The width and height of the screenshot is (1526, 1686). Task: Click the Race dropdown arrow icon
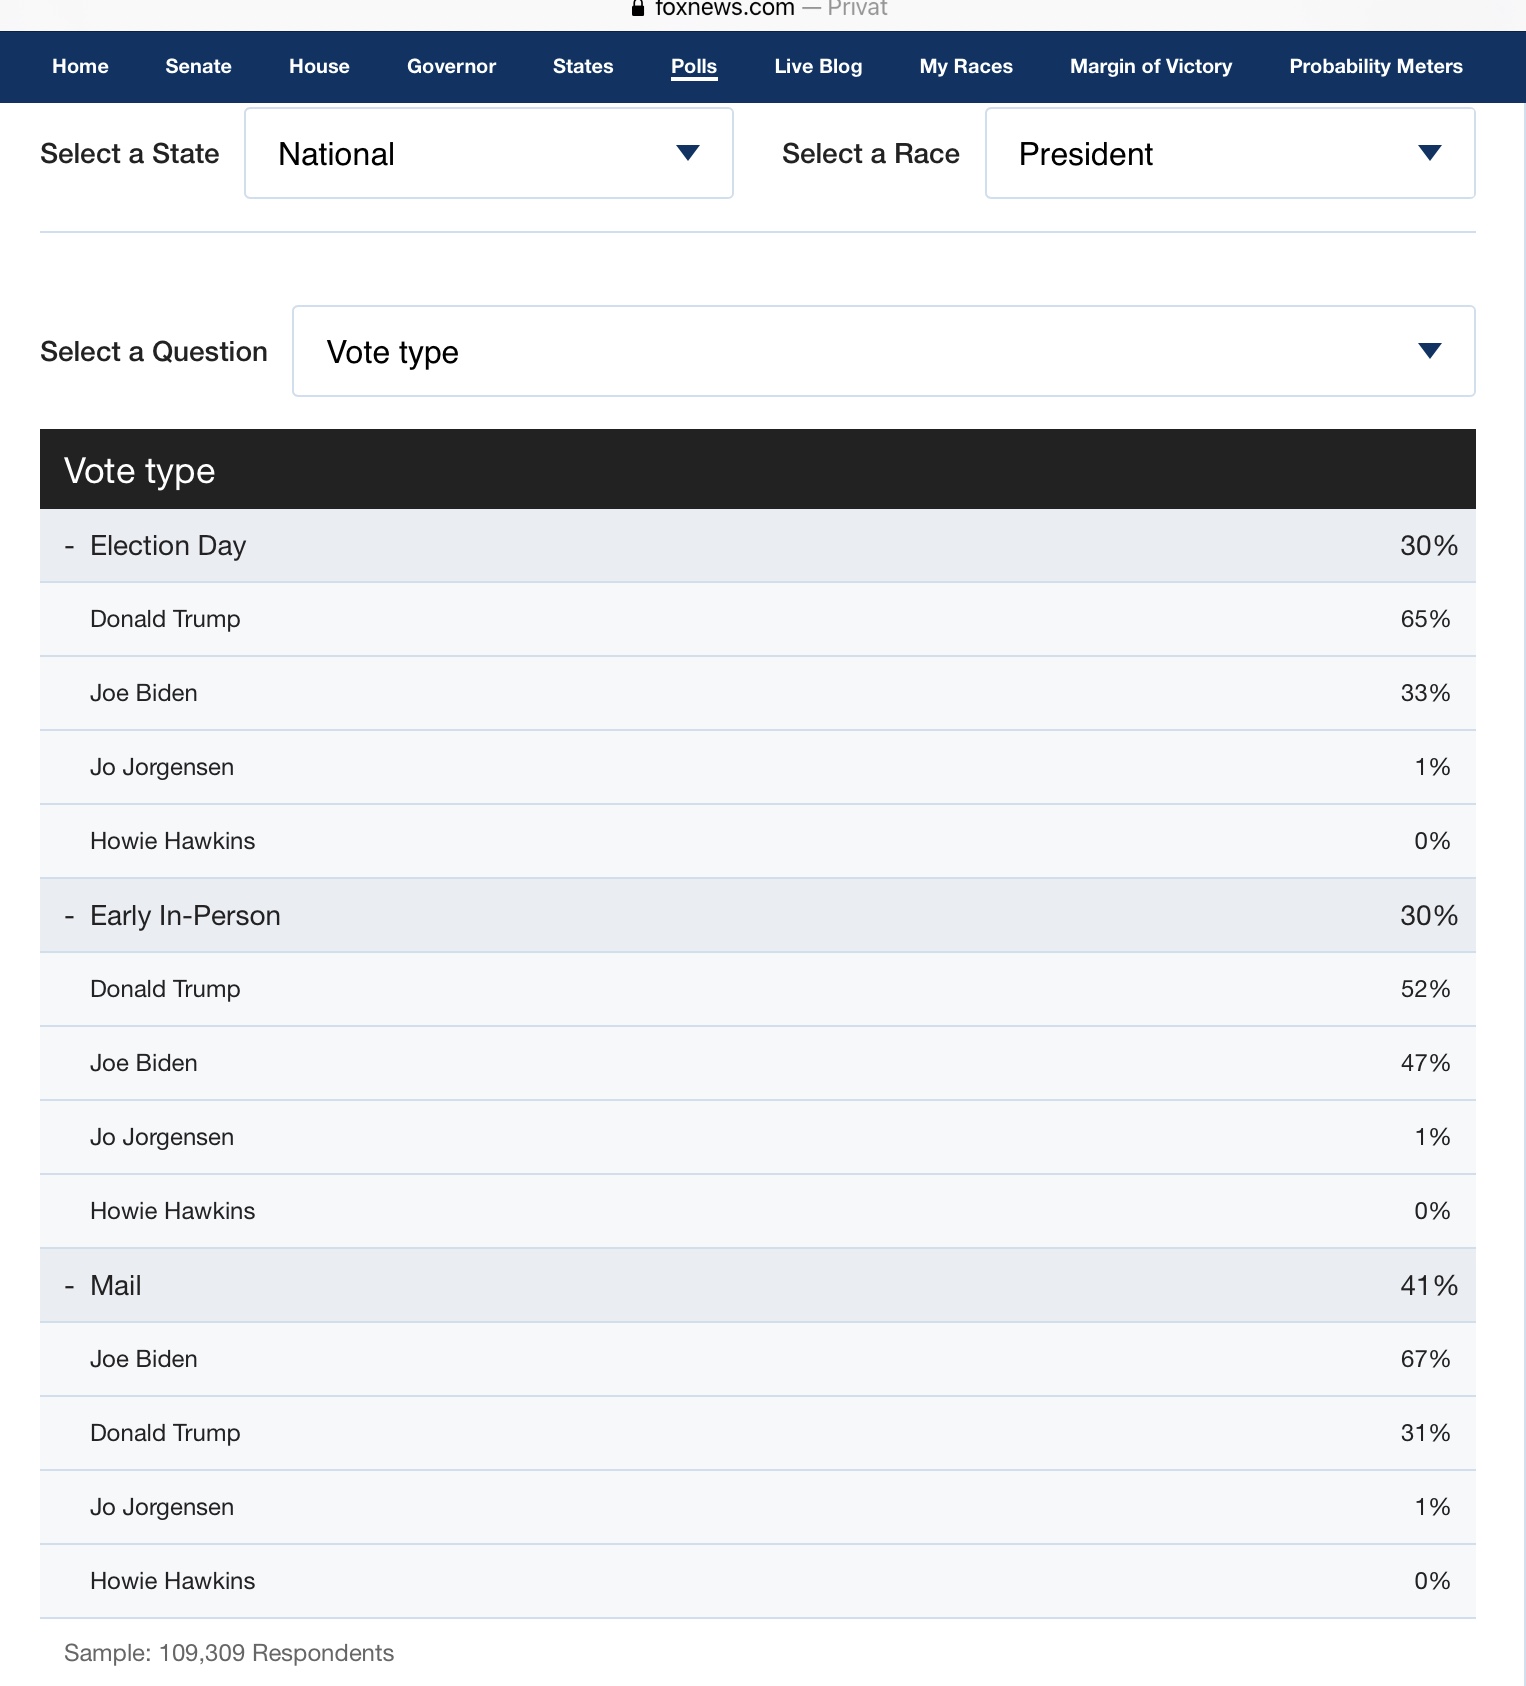tap(1430, 153)
